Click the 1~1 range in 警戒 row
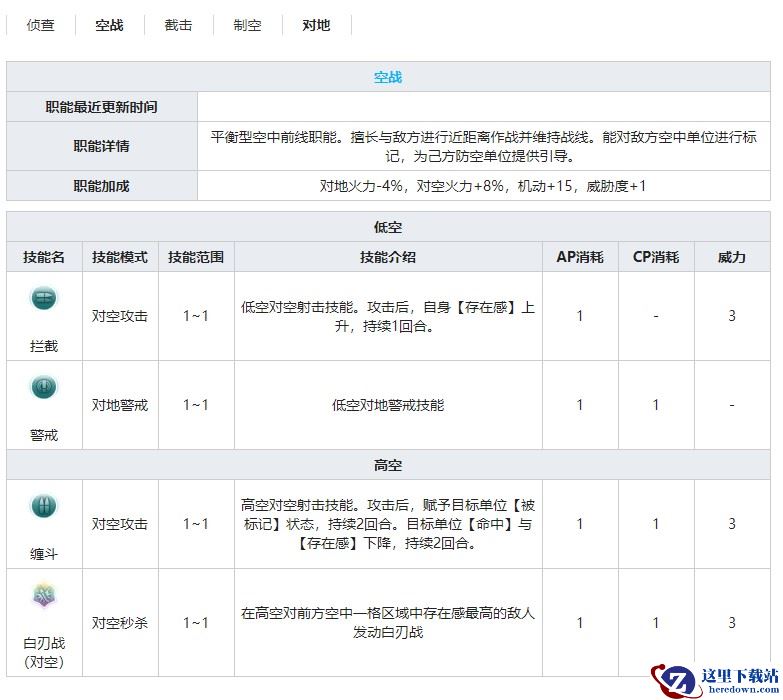 point(196,405)
